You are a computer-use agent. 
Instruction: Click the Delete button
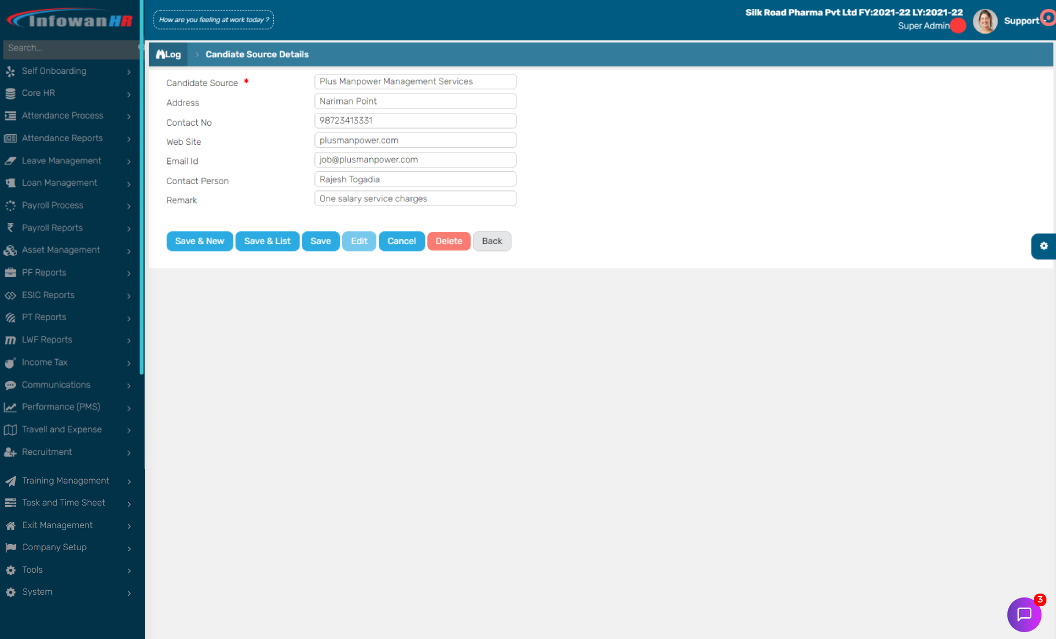448,241
